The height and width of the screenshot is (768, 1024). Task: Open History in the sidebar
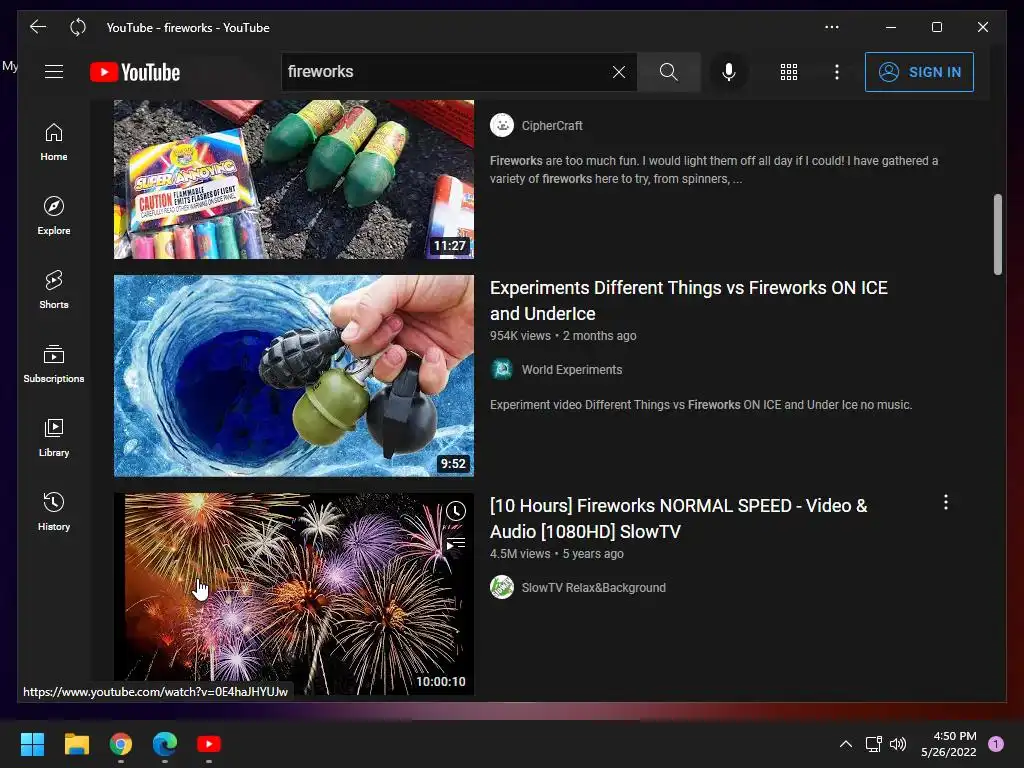54,511
